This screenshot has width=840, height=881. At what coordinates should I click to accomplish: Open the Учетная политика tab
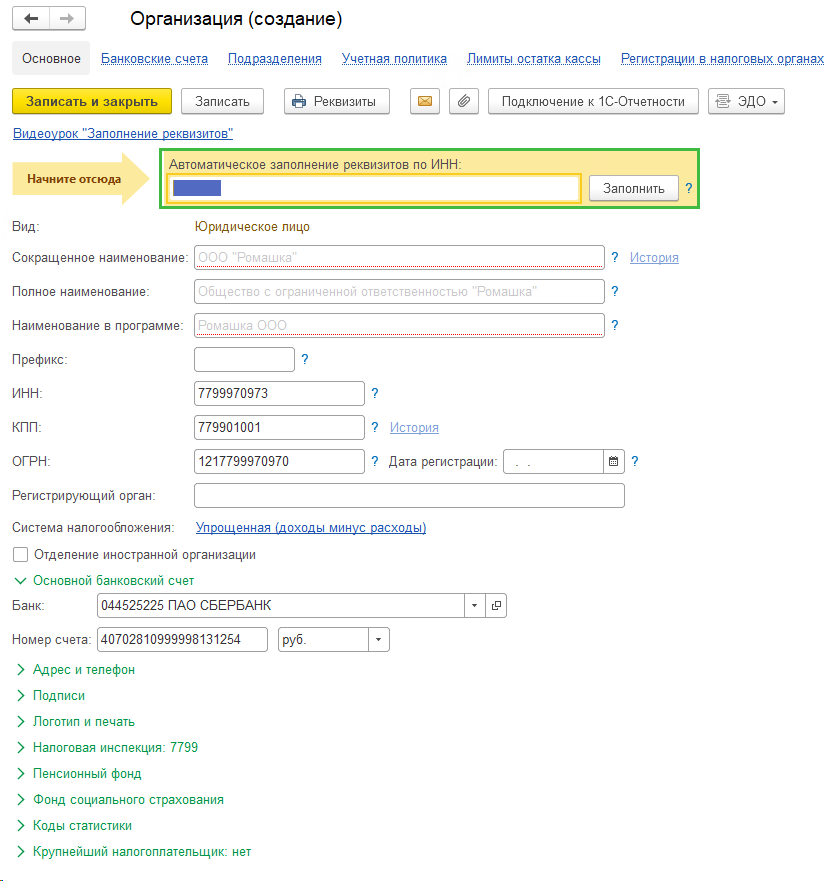coord(394,59)
